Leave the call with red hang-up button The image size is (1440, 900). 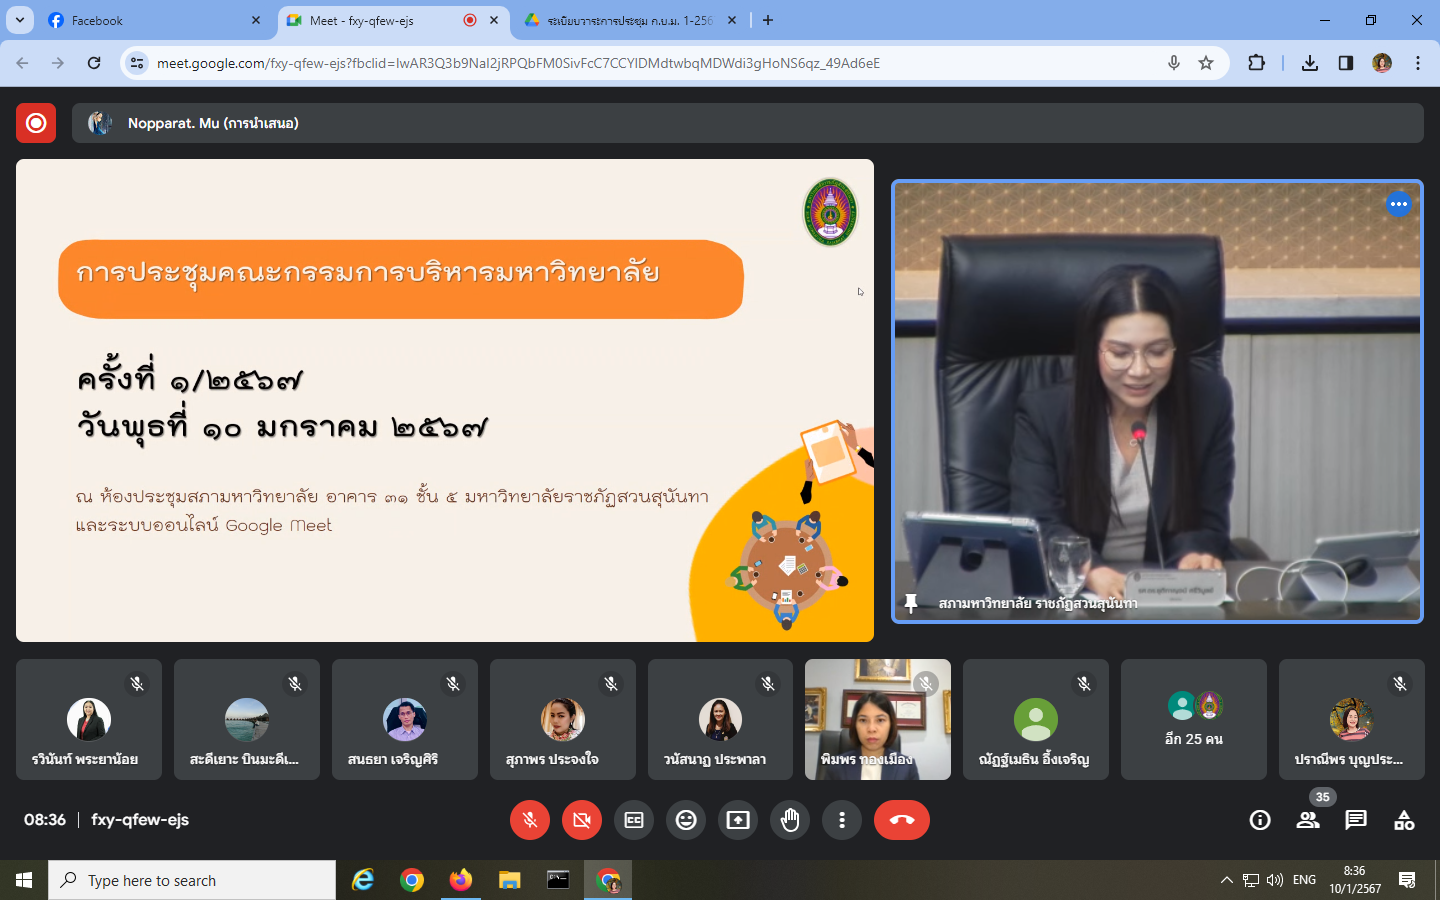(902, 820)
